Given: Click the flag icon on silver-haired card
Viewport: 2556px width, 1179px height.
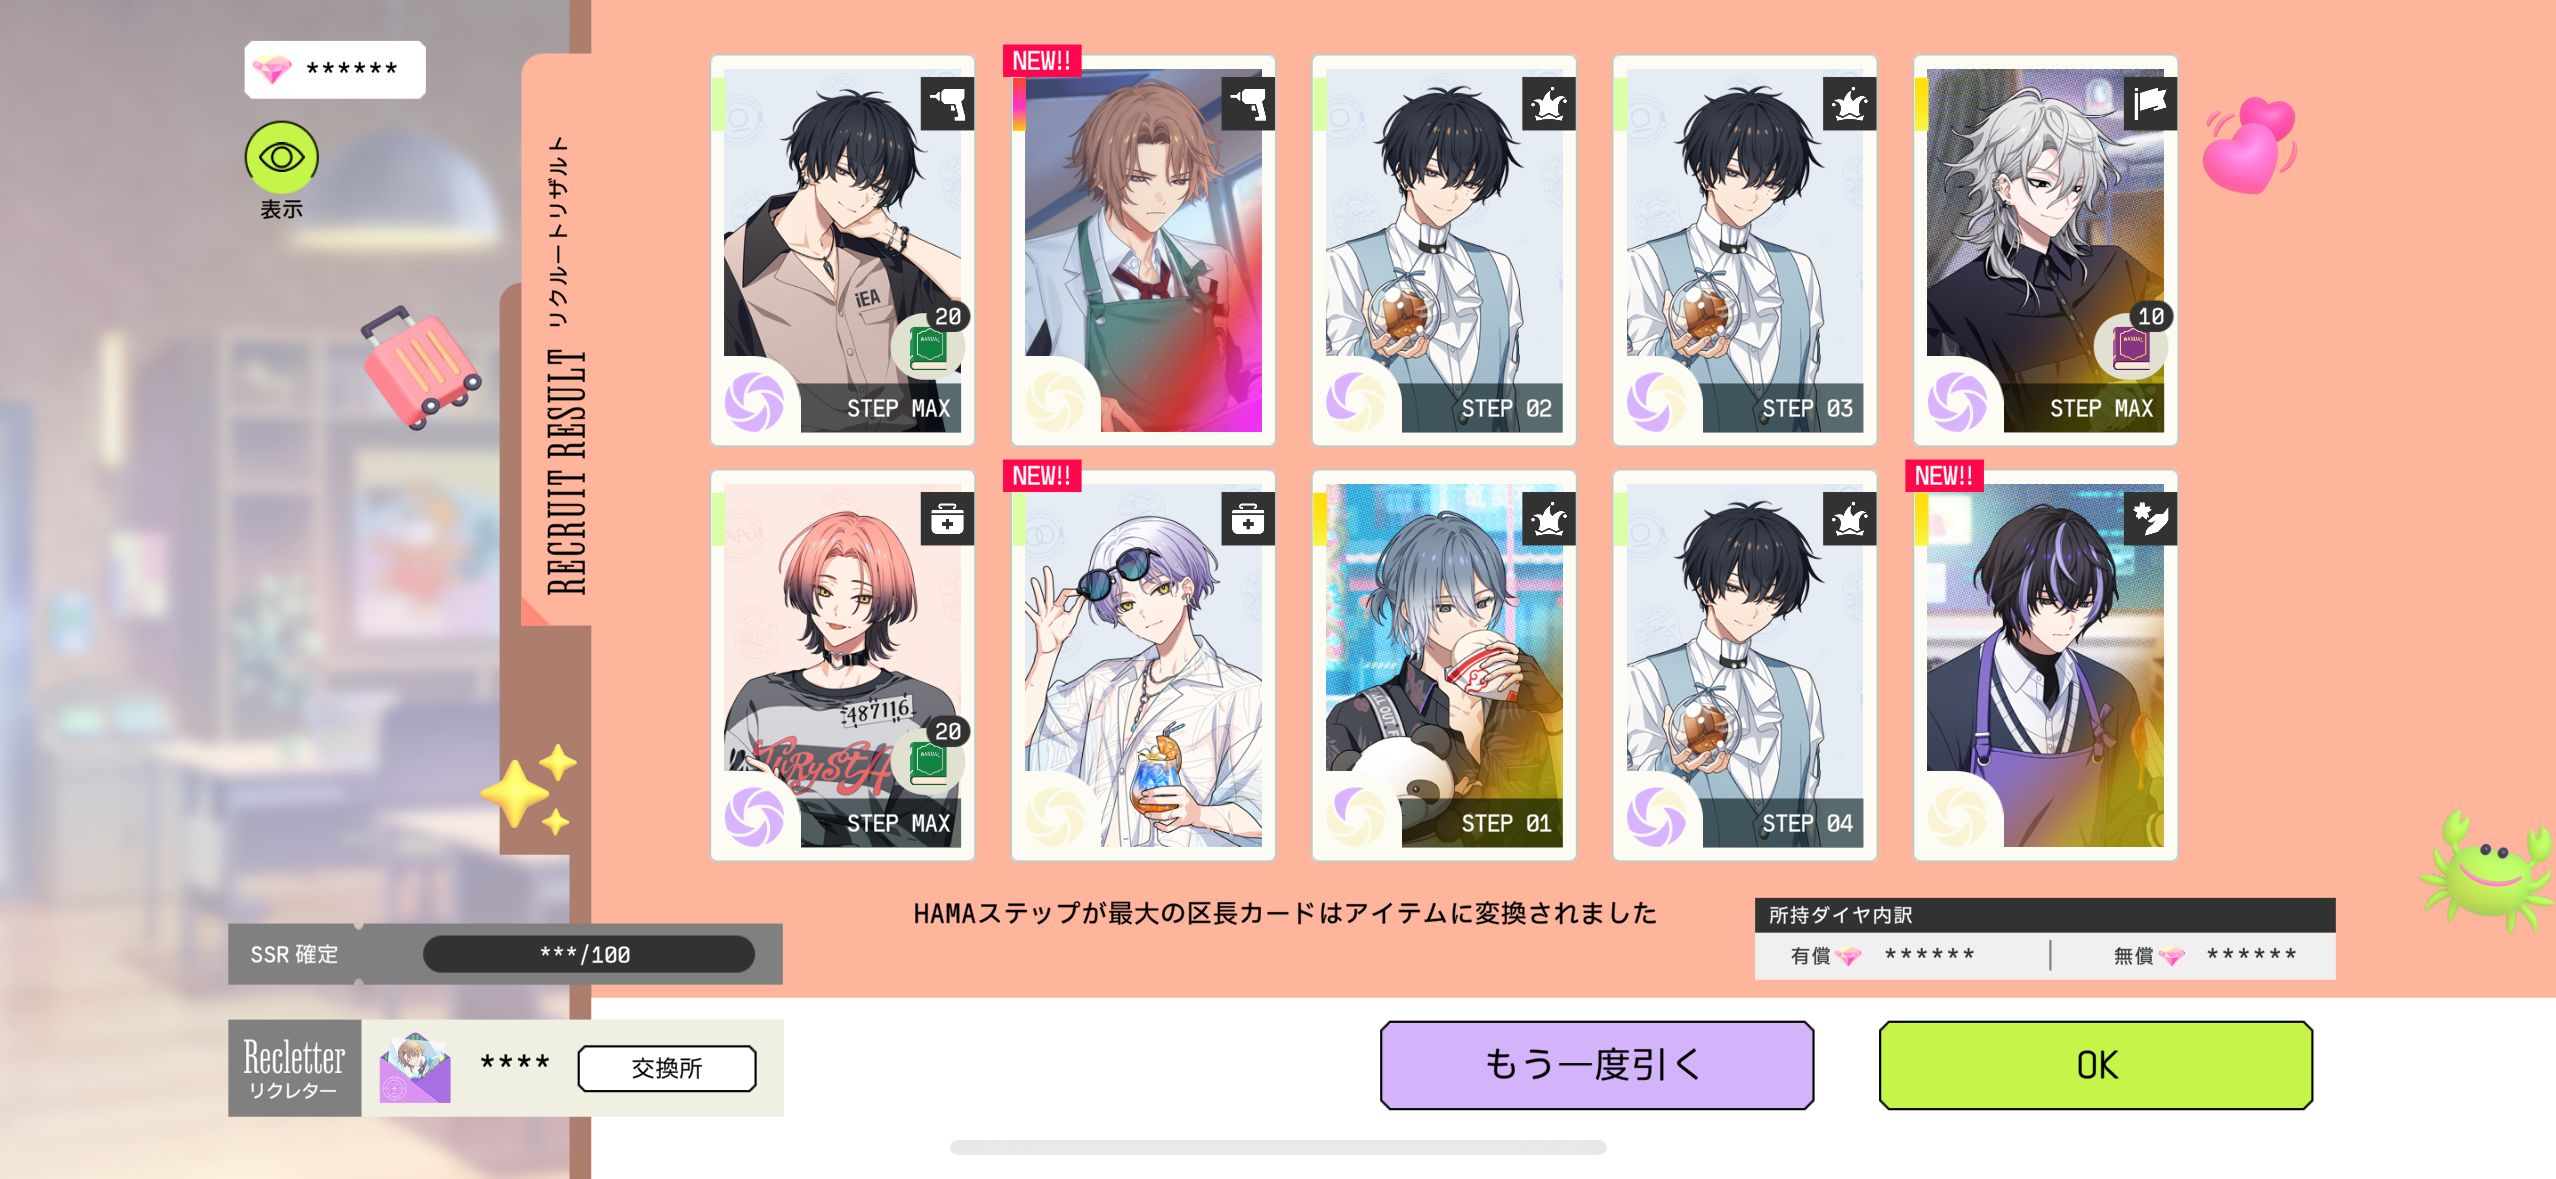Looking at the screenshot, I should click(2149, 103).
